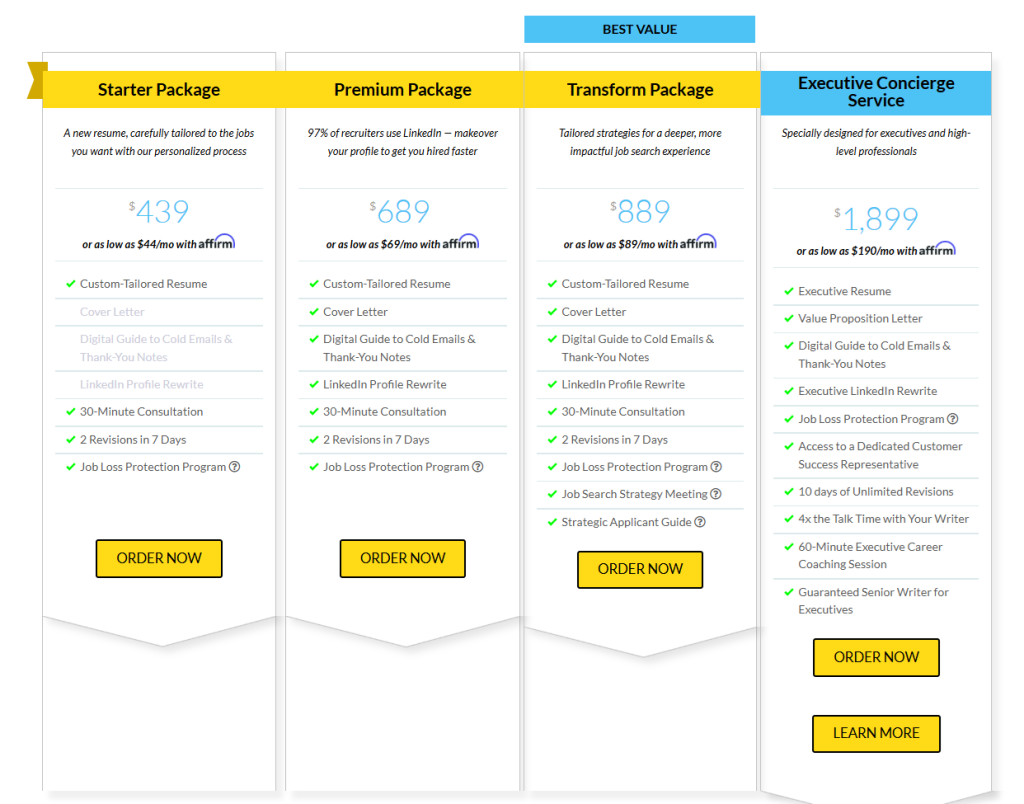Click the $889 price in Transform Package
The image size is (1024, 804).
coord(641,212)
